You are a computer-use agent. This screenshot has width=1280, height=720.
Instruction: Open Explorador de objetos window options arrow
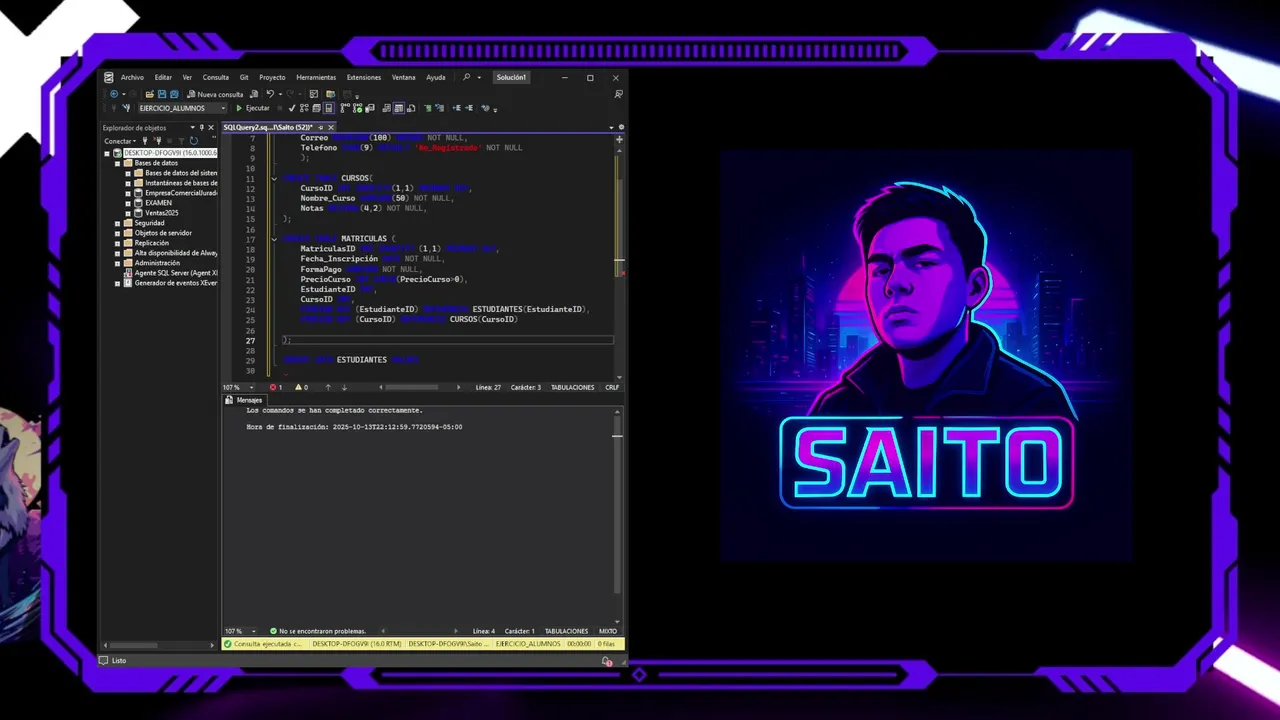[x=192, y=128]
